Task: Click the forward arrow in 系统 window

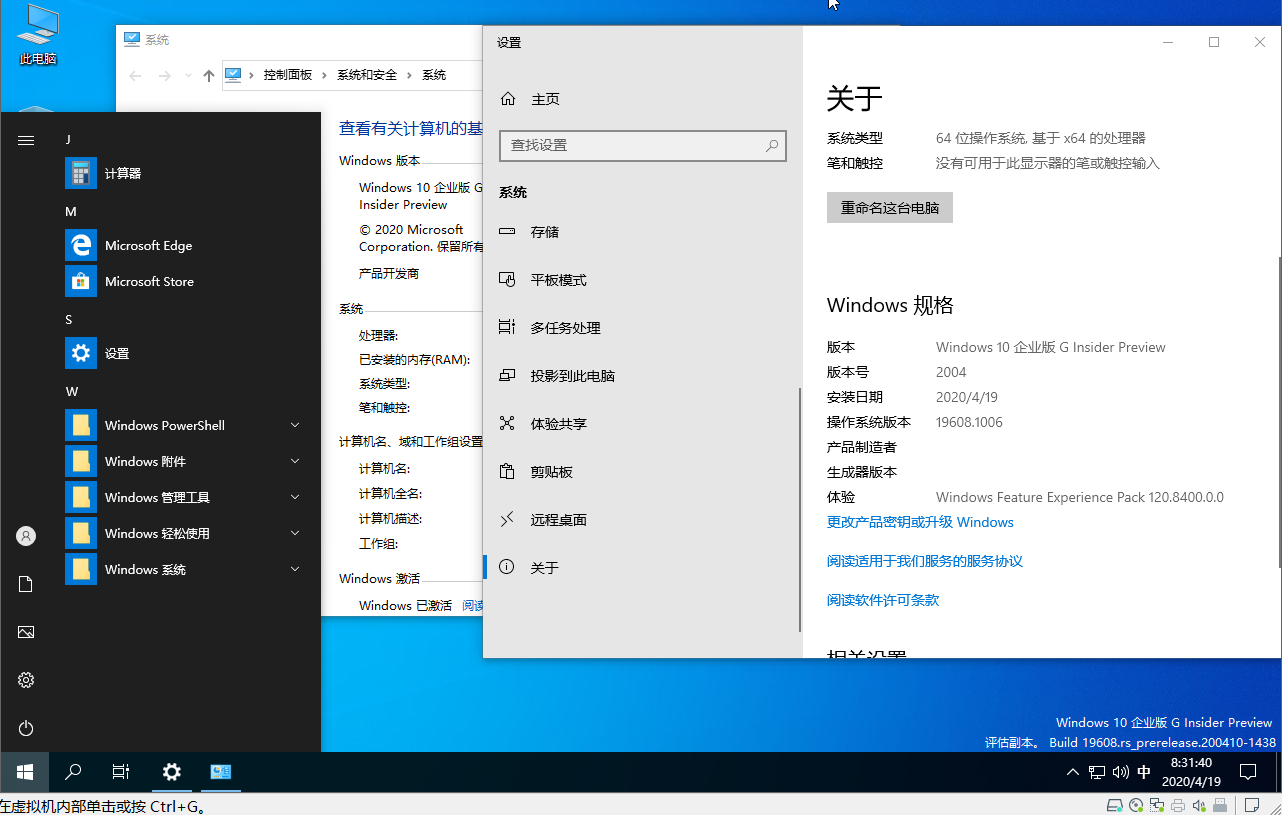Action: pos(164,76)
